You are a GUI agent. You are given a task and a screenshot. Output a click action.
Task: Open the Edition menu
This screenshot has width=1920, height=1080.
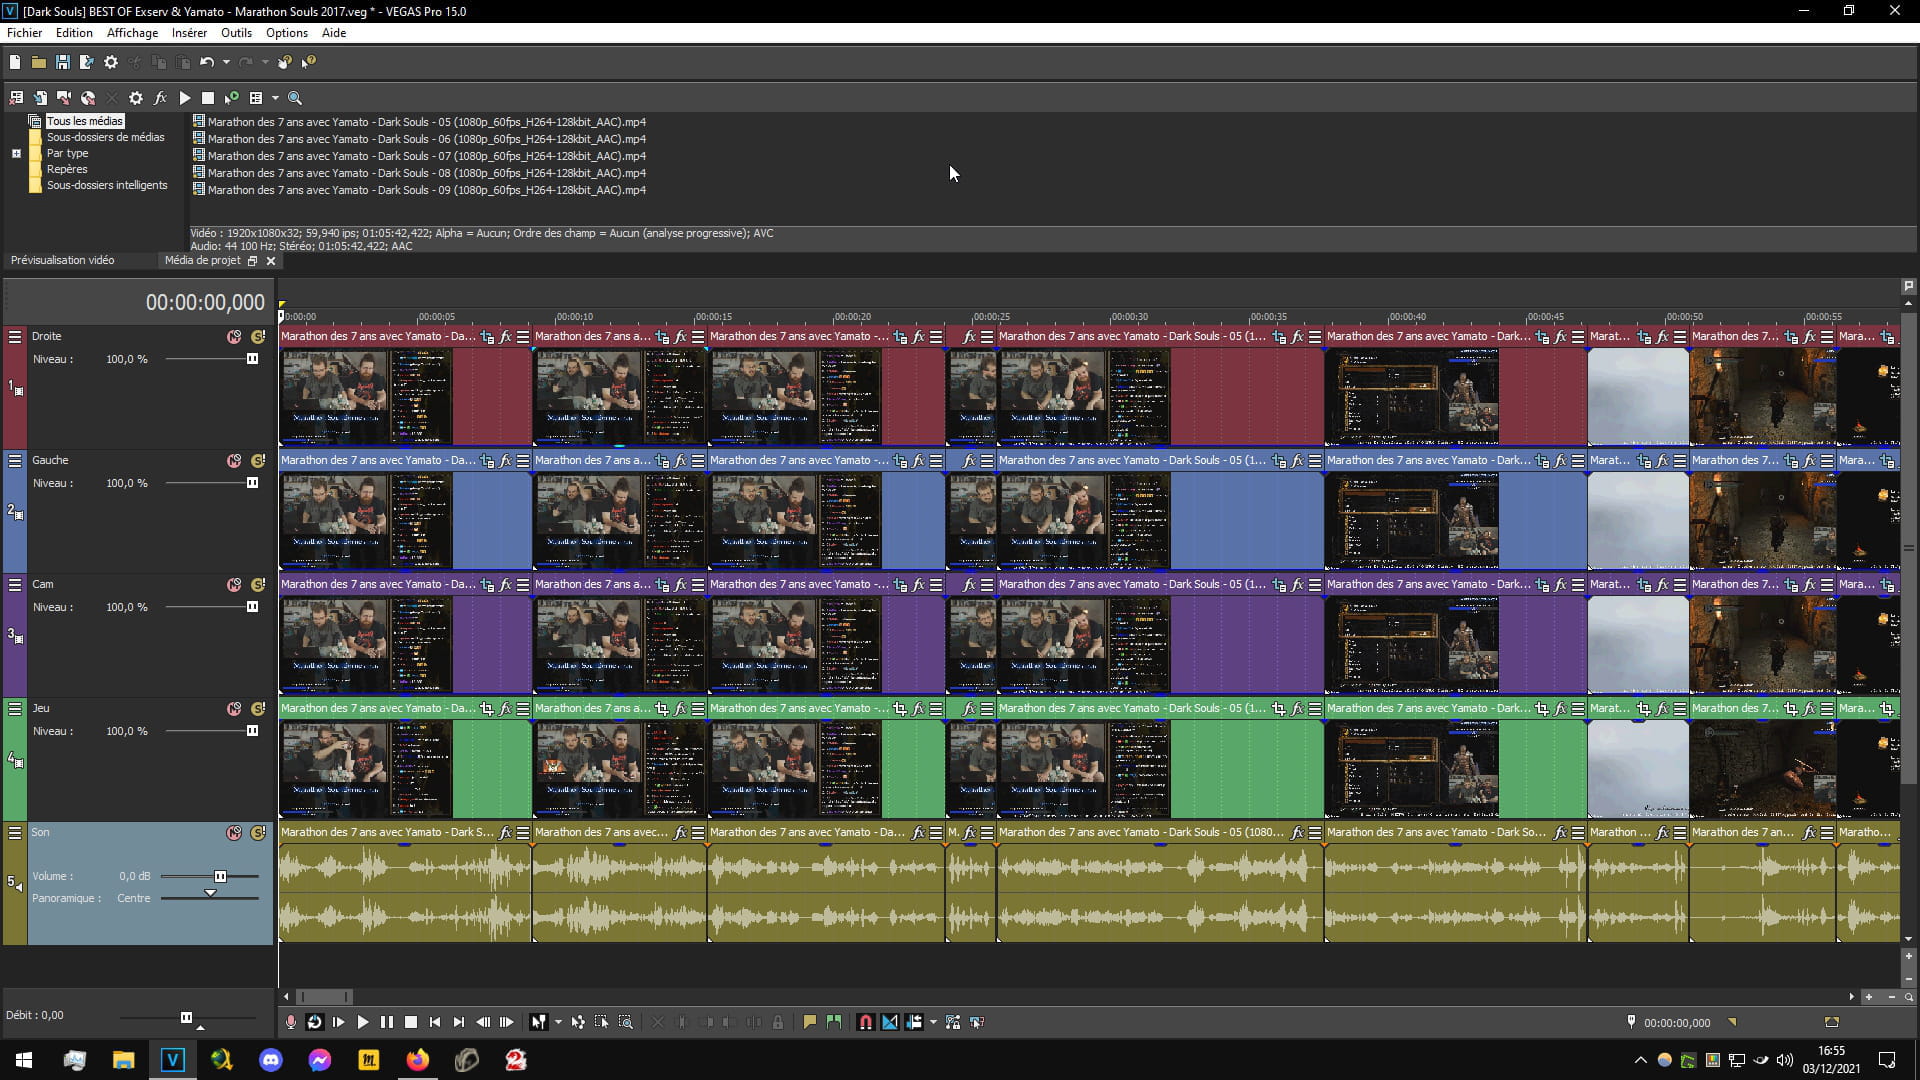click(x=74, y=33)
